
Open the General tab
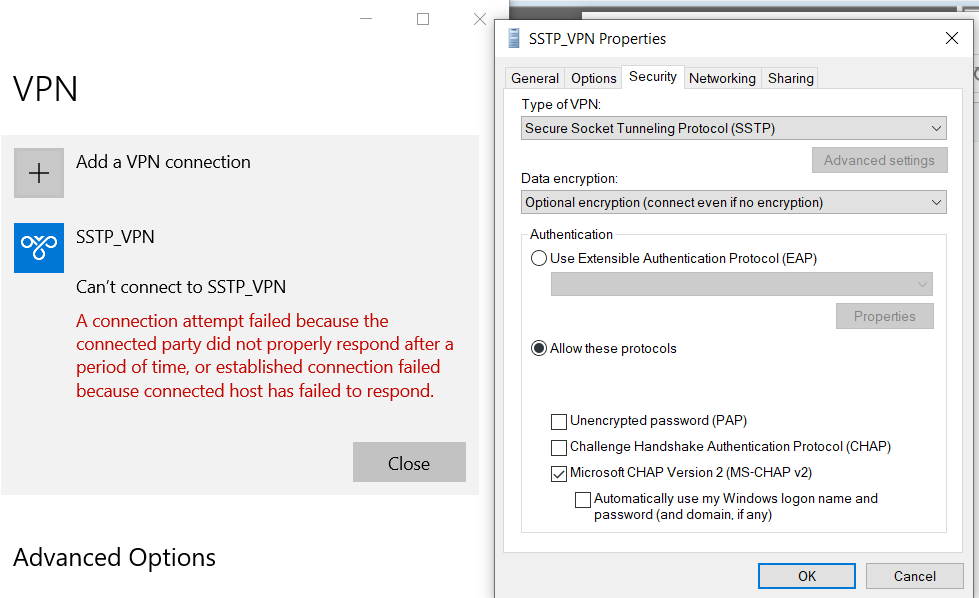coord(535,78)
